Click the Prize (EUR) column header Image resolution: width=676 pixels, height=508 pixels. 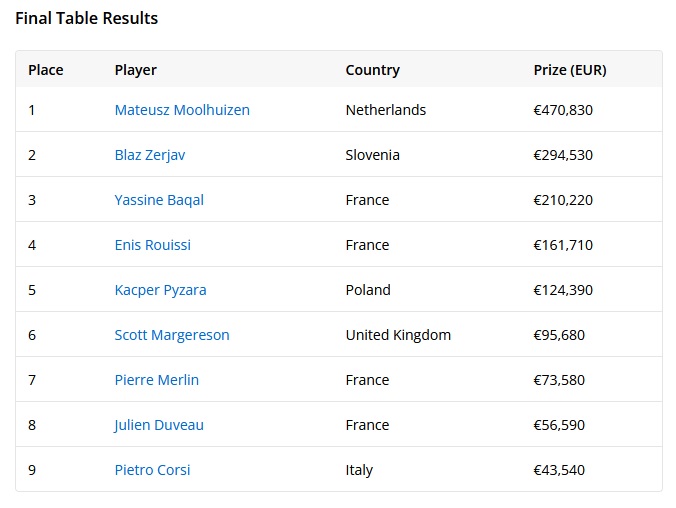(570, 70)
